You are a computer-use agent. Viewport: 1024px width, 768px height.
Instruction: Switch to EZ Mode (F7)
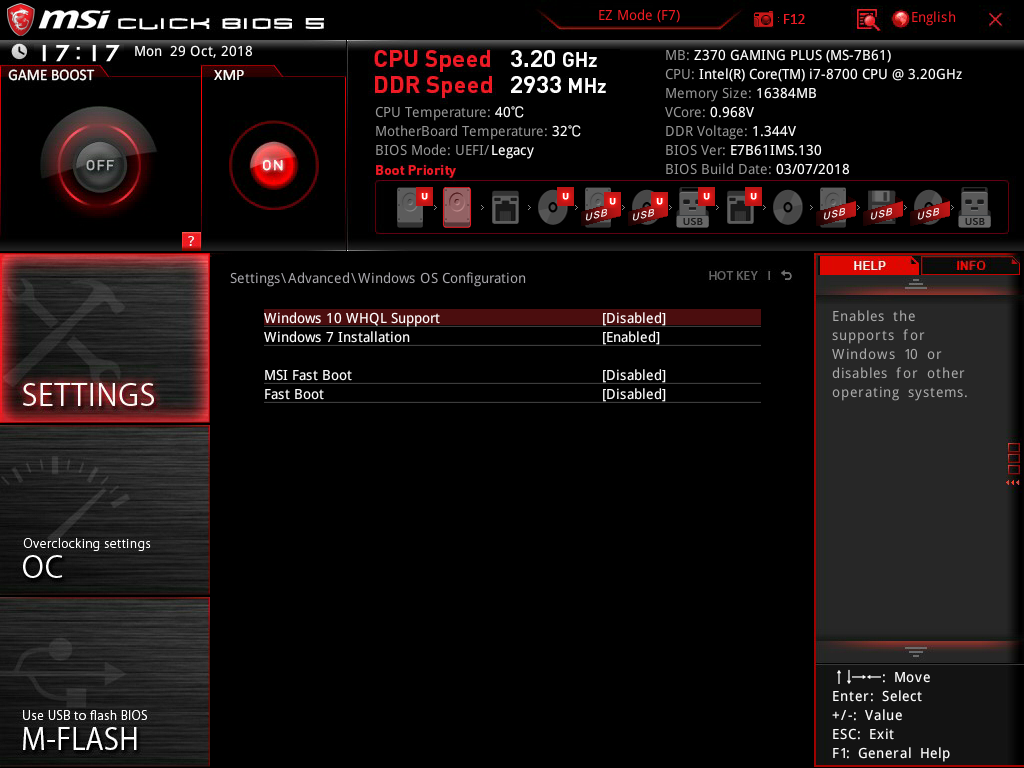click(639, 16)
